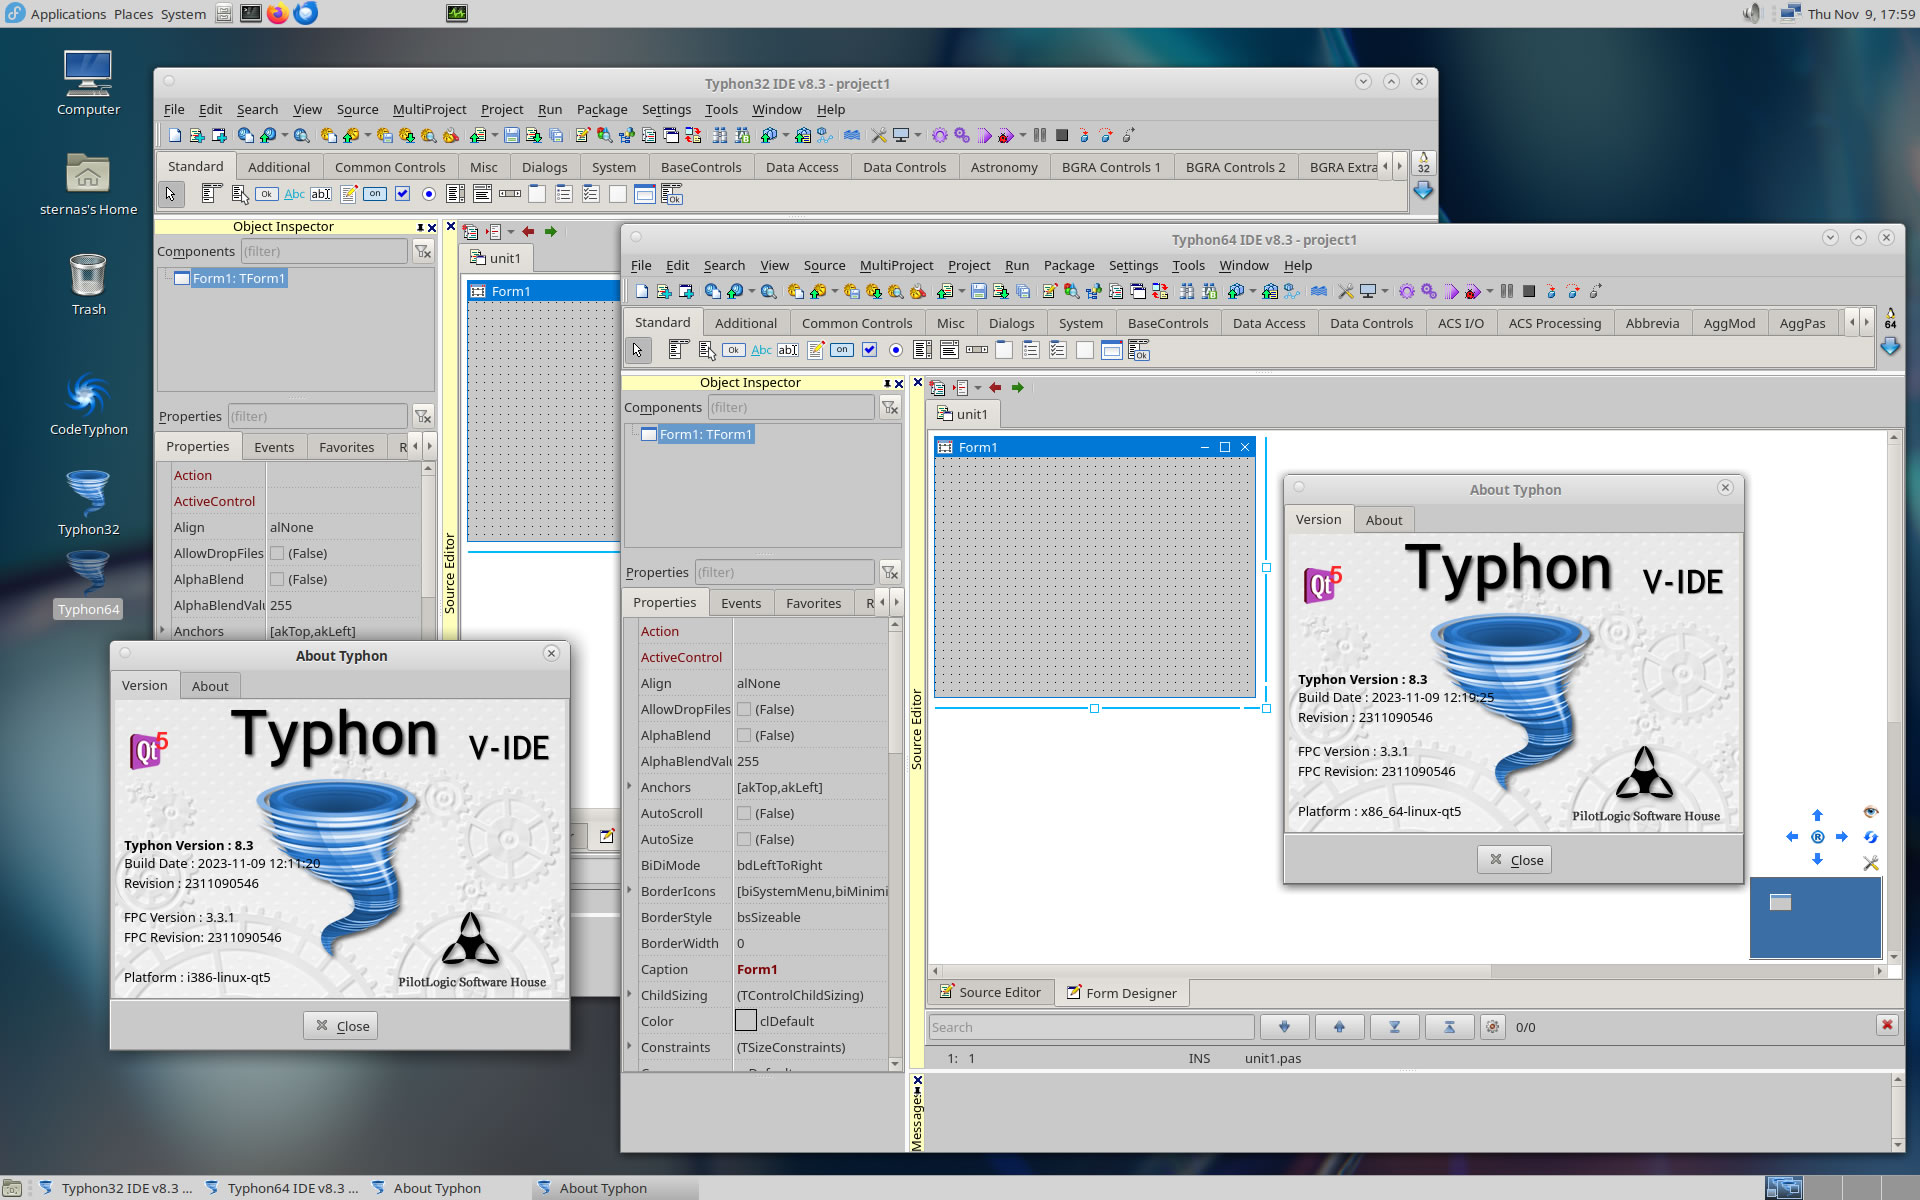Open dropdown arrow next to ladybug Run icon in Typhon64

(1490, 291)
